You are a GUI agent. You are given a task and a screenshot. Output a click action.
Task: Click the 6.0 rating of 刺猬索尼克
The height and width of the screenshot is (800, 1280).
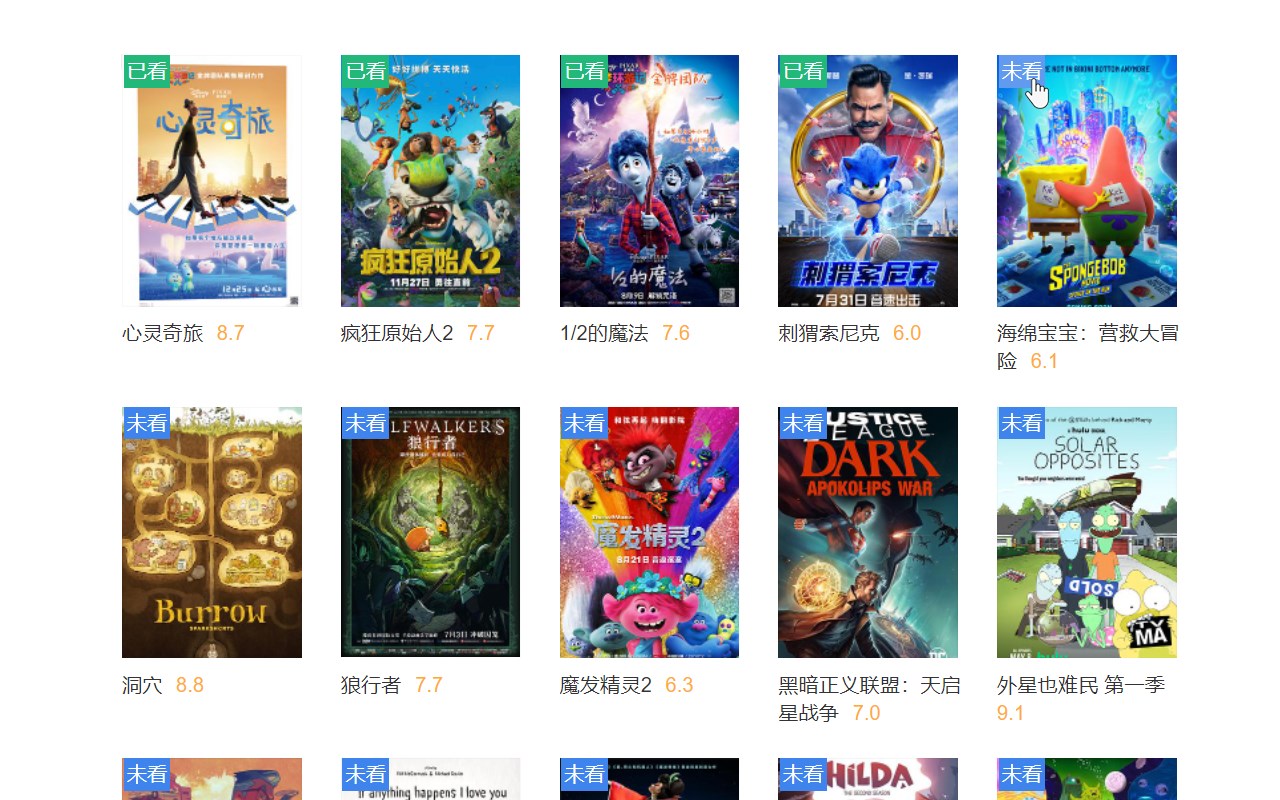(907, 333)
